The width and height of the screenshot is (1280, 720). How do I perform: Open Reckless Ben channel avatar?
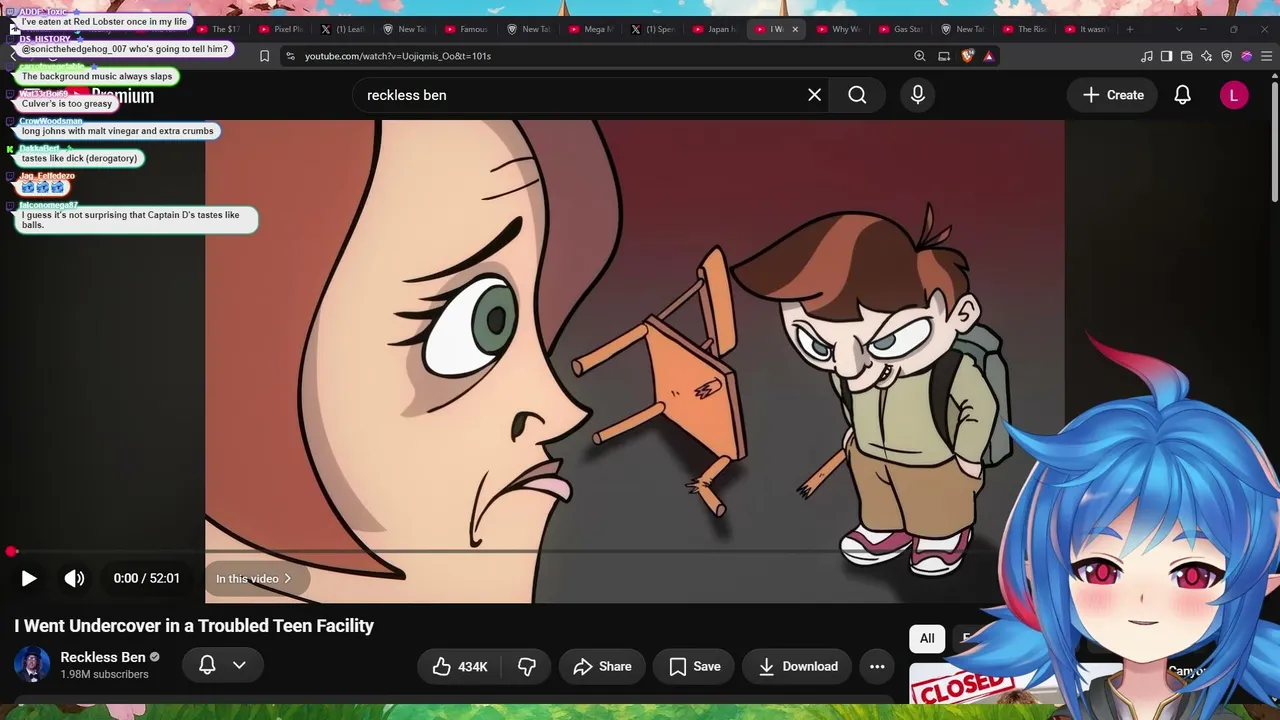pyautogui.click(x=31, y=665)
